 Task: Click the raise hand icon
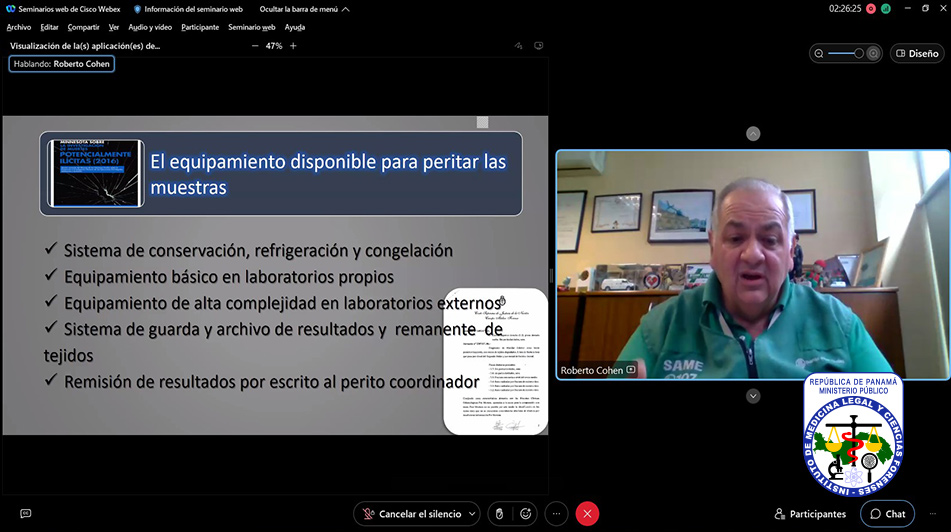point(499,514)
